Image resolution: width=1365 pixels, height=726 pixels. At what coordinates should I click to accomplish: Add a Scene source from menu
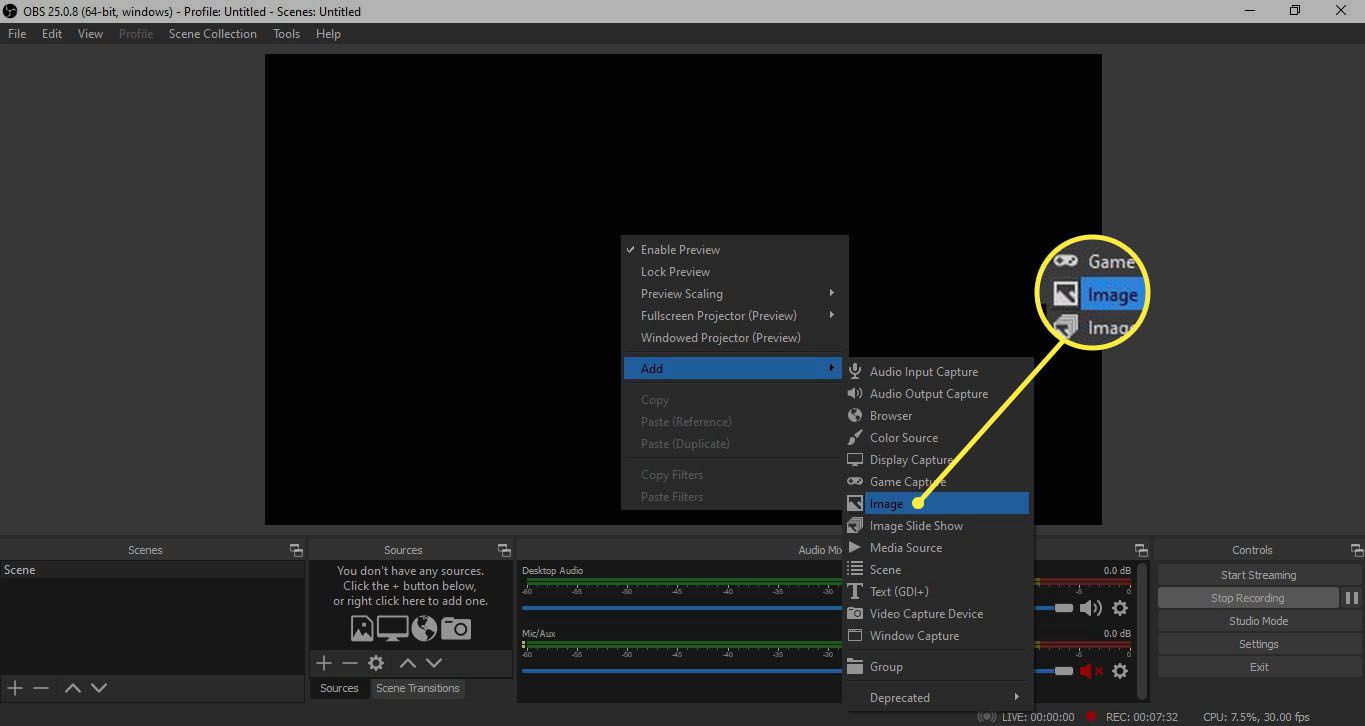[x=937, y=570]
